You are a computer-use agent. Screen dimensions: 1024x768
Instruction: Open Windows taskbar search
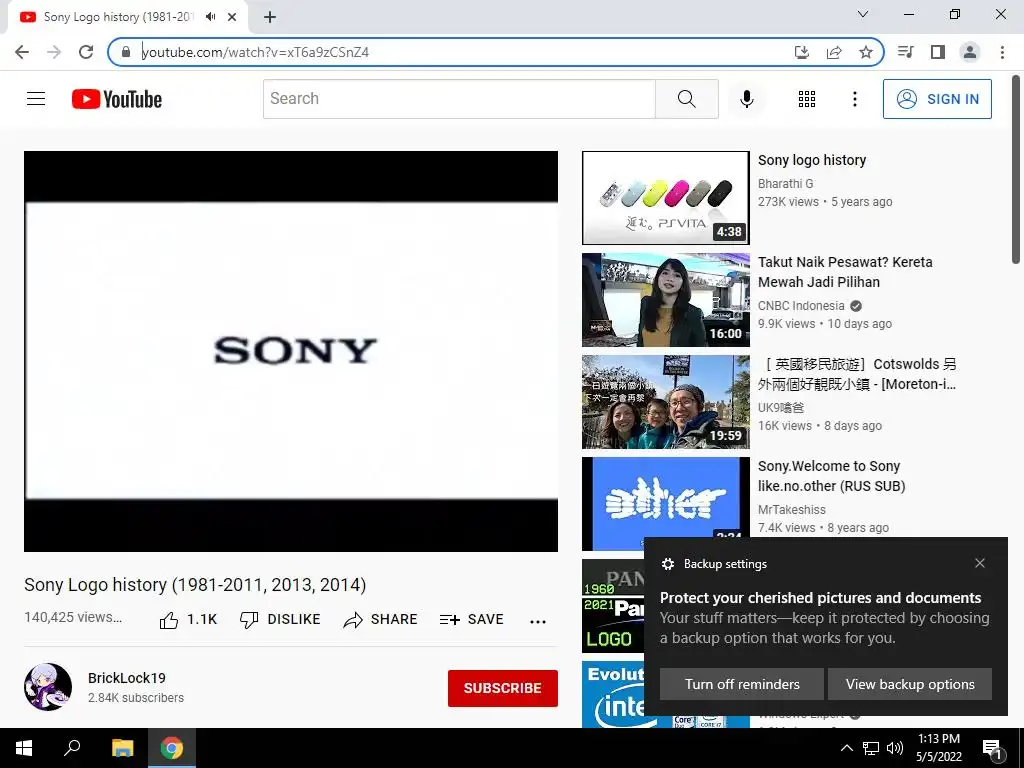coord(72,748)
